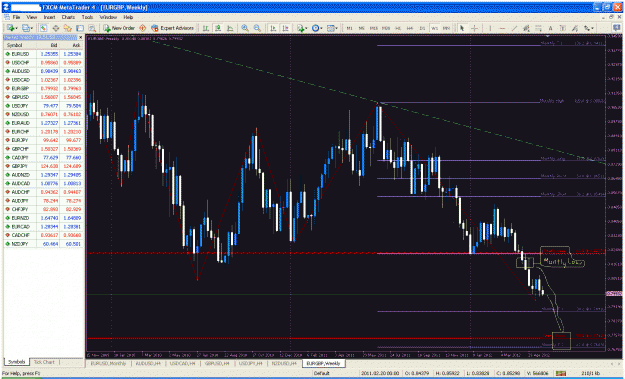
Task: Select the Fibonacci Retracement tool
Action: pyautogui.click(x=538, y=28)
